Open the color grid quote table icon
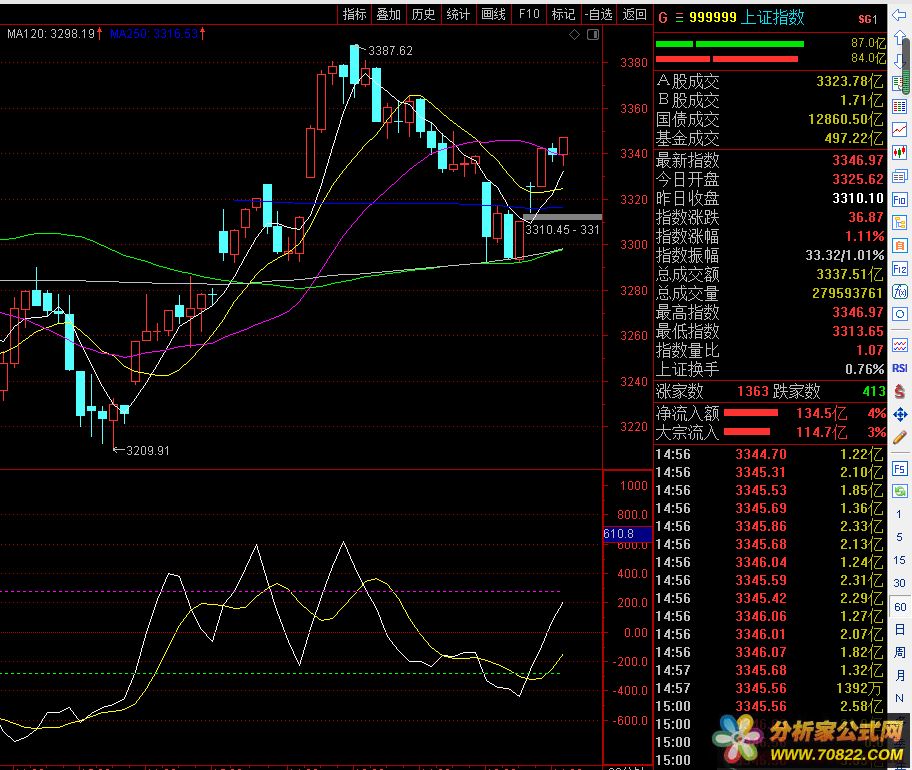This screenshot has height=770, width=912. (x=899, y=106)
